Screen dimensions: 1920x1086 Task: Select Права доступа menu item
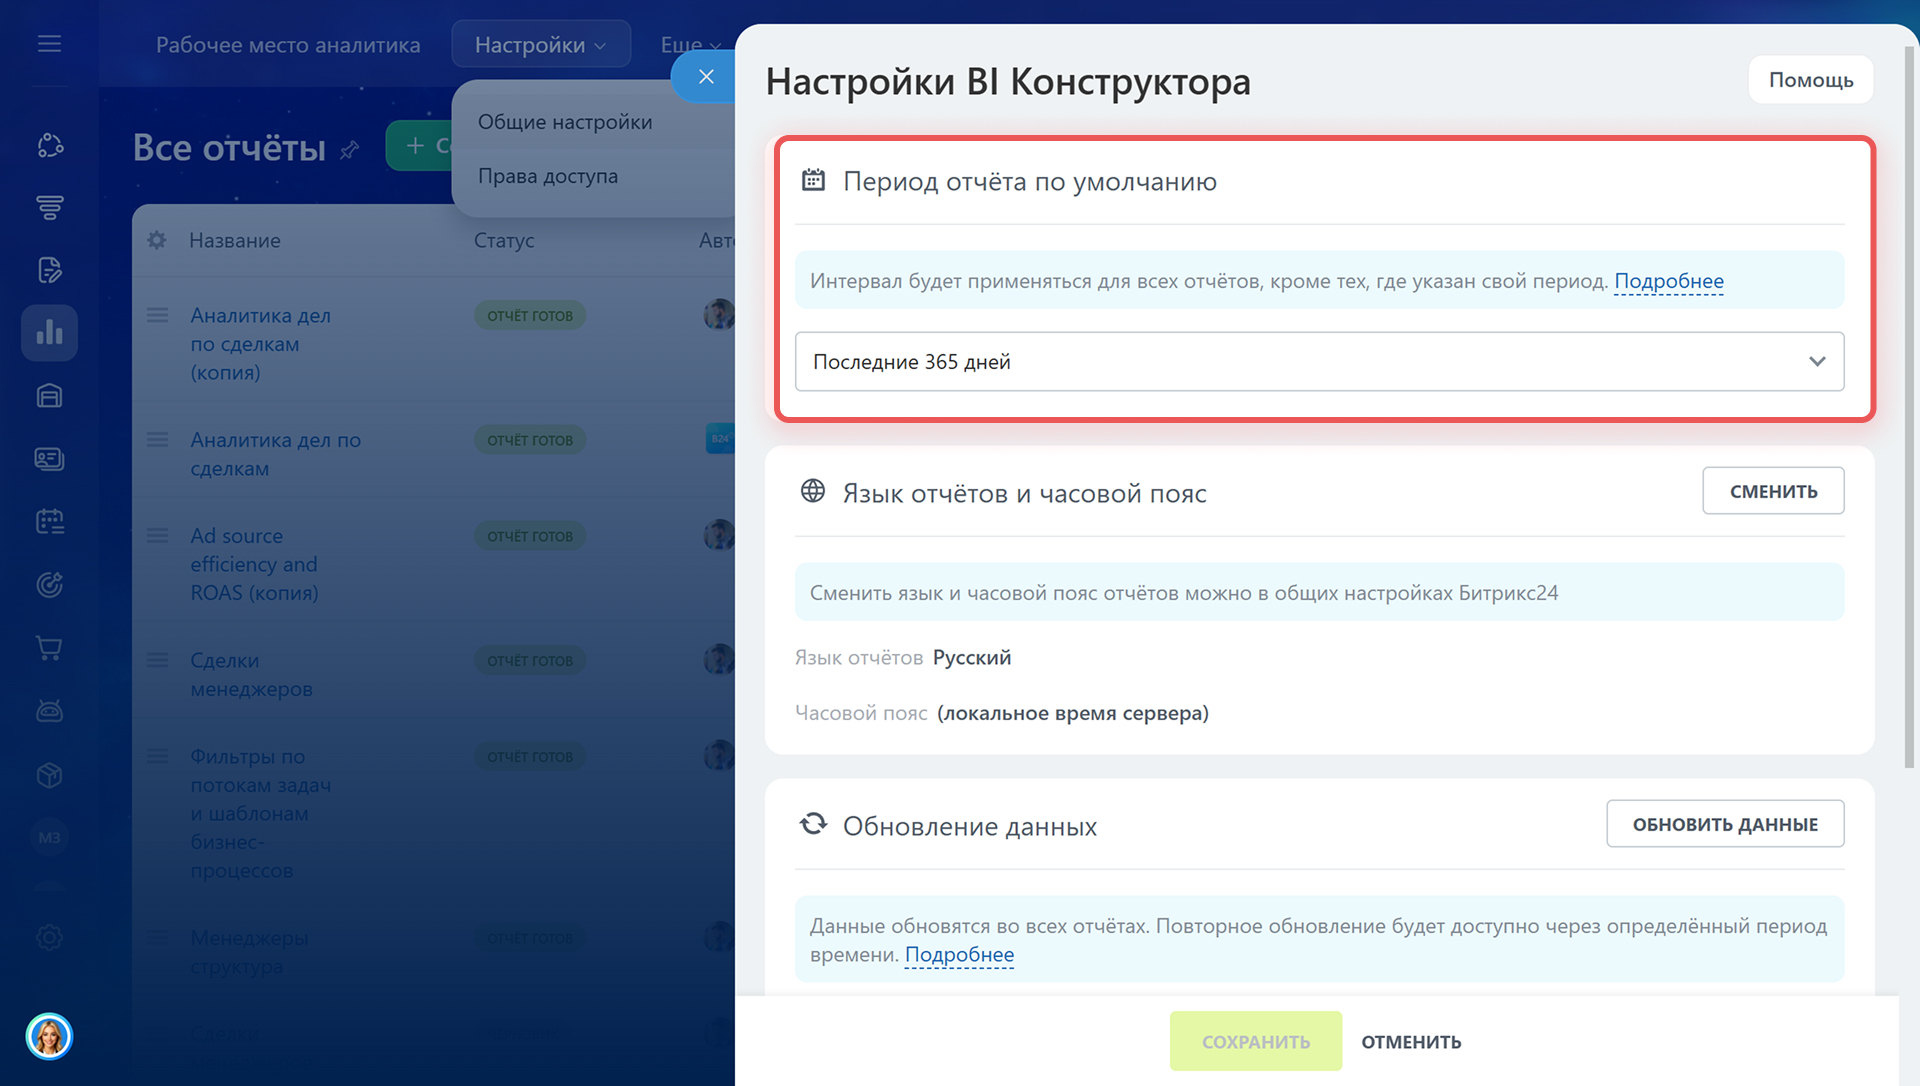point(548,176)
